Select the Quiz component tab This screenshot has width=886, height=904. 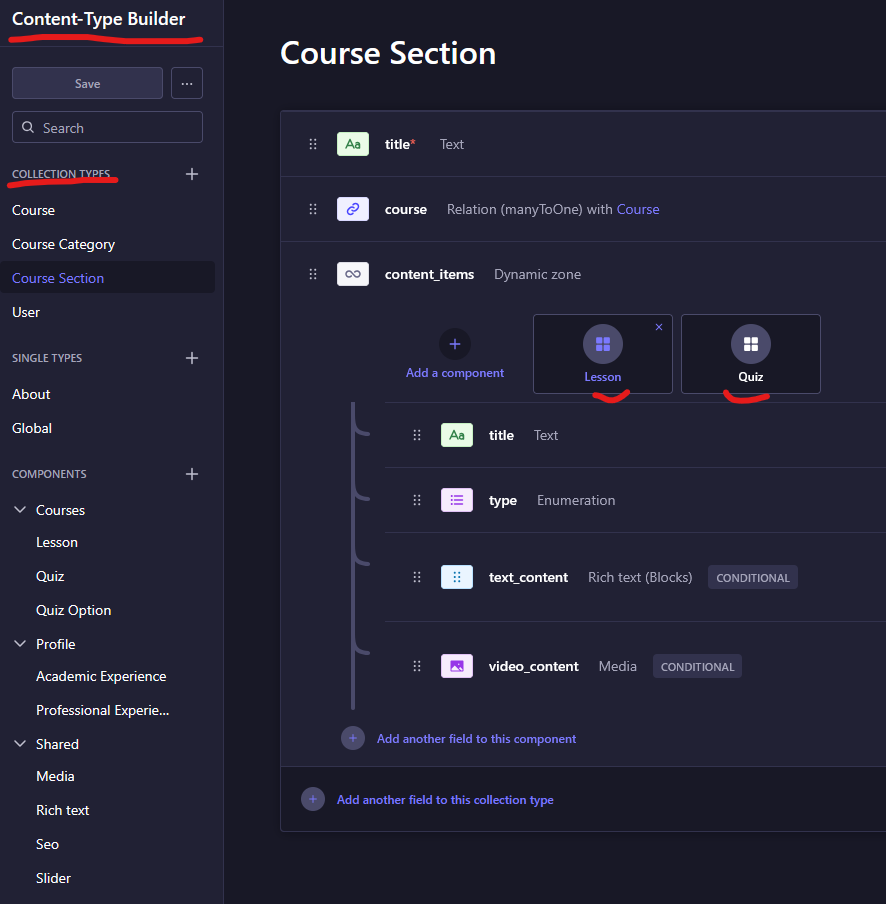[751, 354]
